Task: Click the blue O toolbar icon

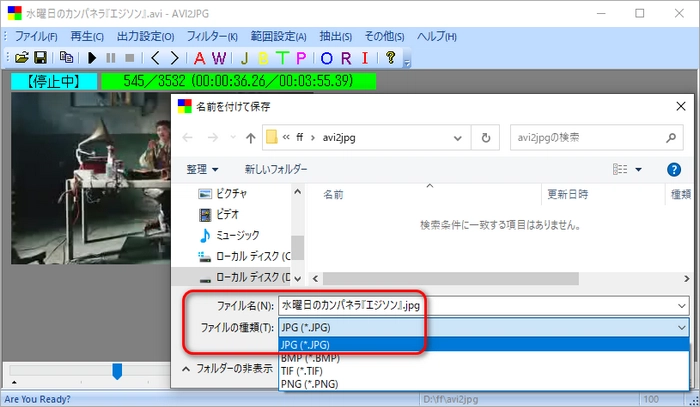Action: (x=327, y=58)
